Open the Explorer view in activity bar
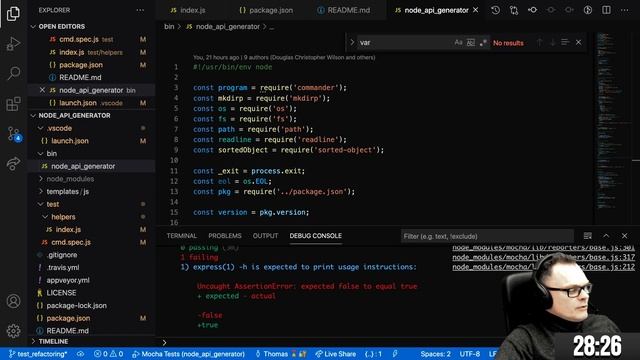640x360 pixels. click(x=13, y=13)
